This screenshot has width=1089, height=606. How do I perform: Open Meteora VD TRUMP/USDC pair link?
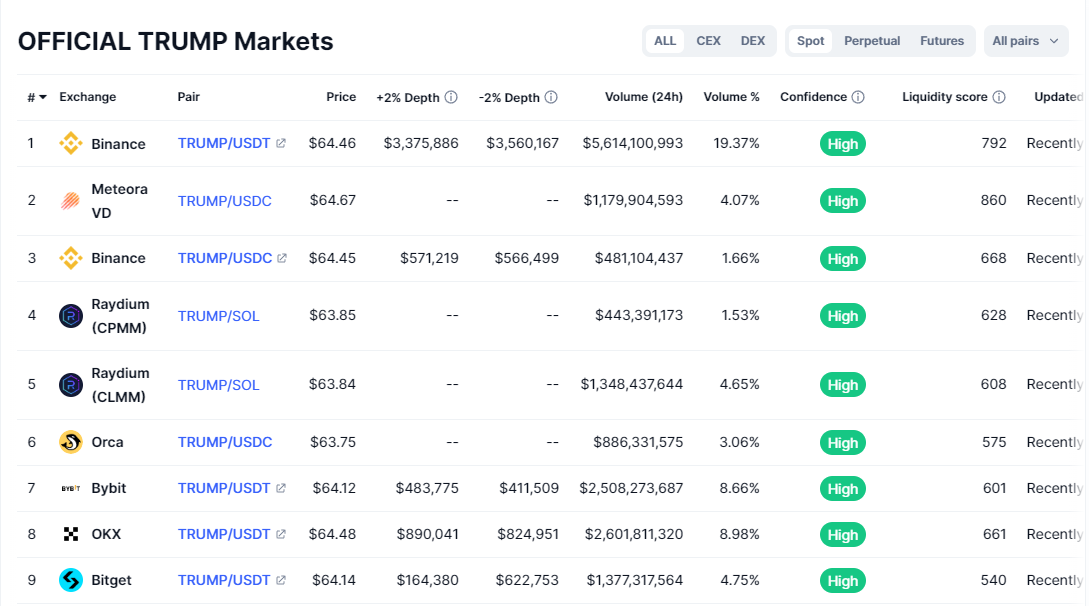pyautogui.click(x=224, y=201)
